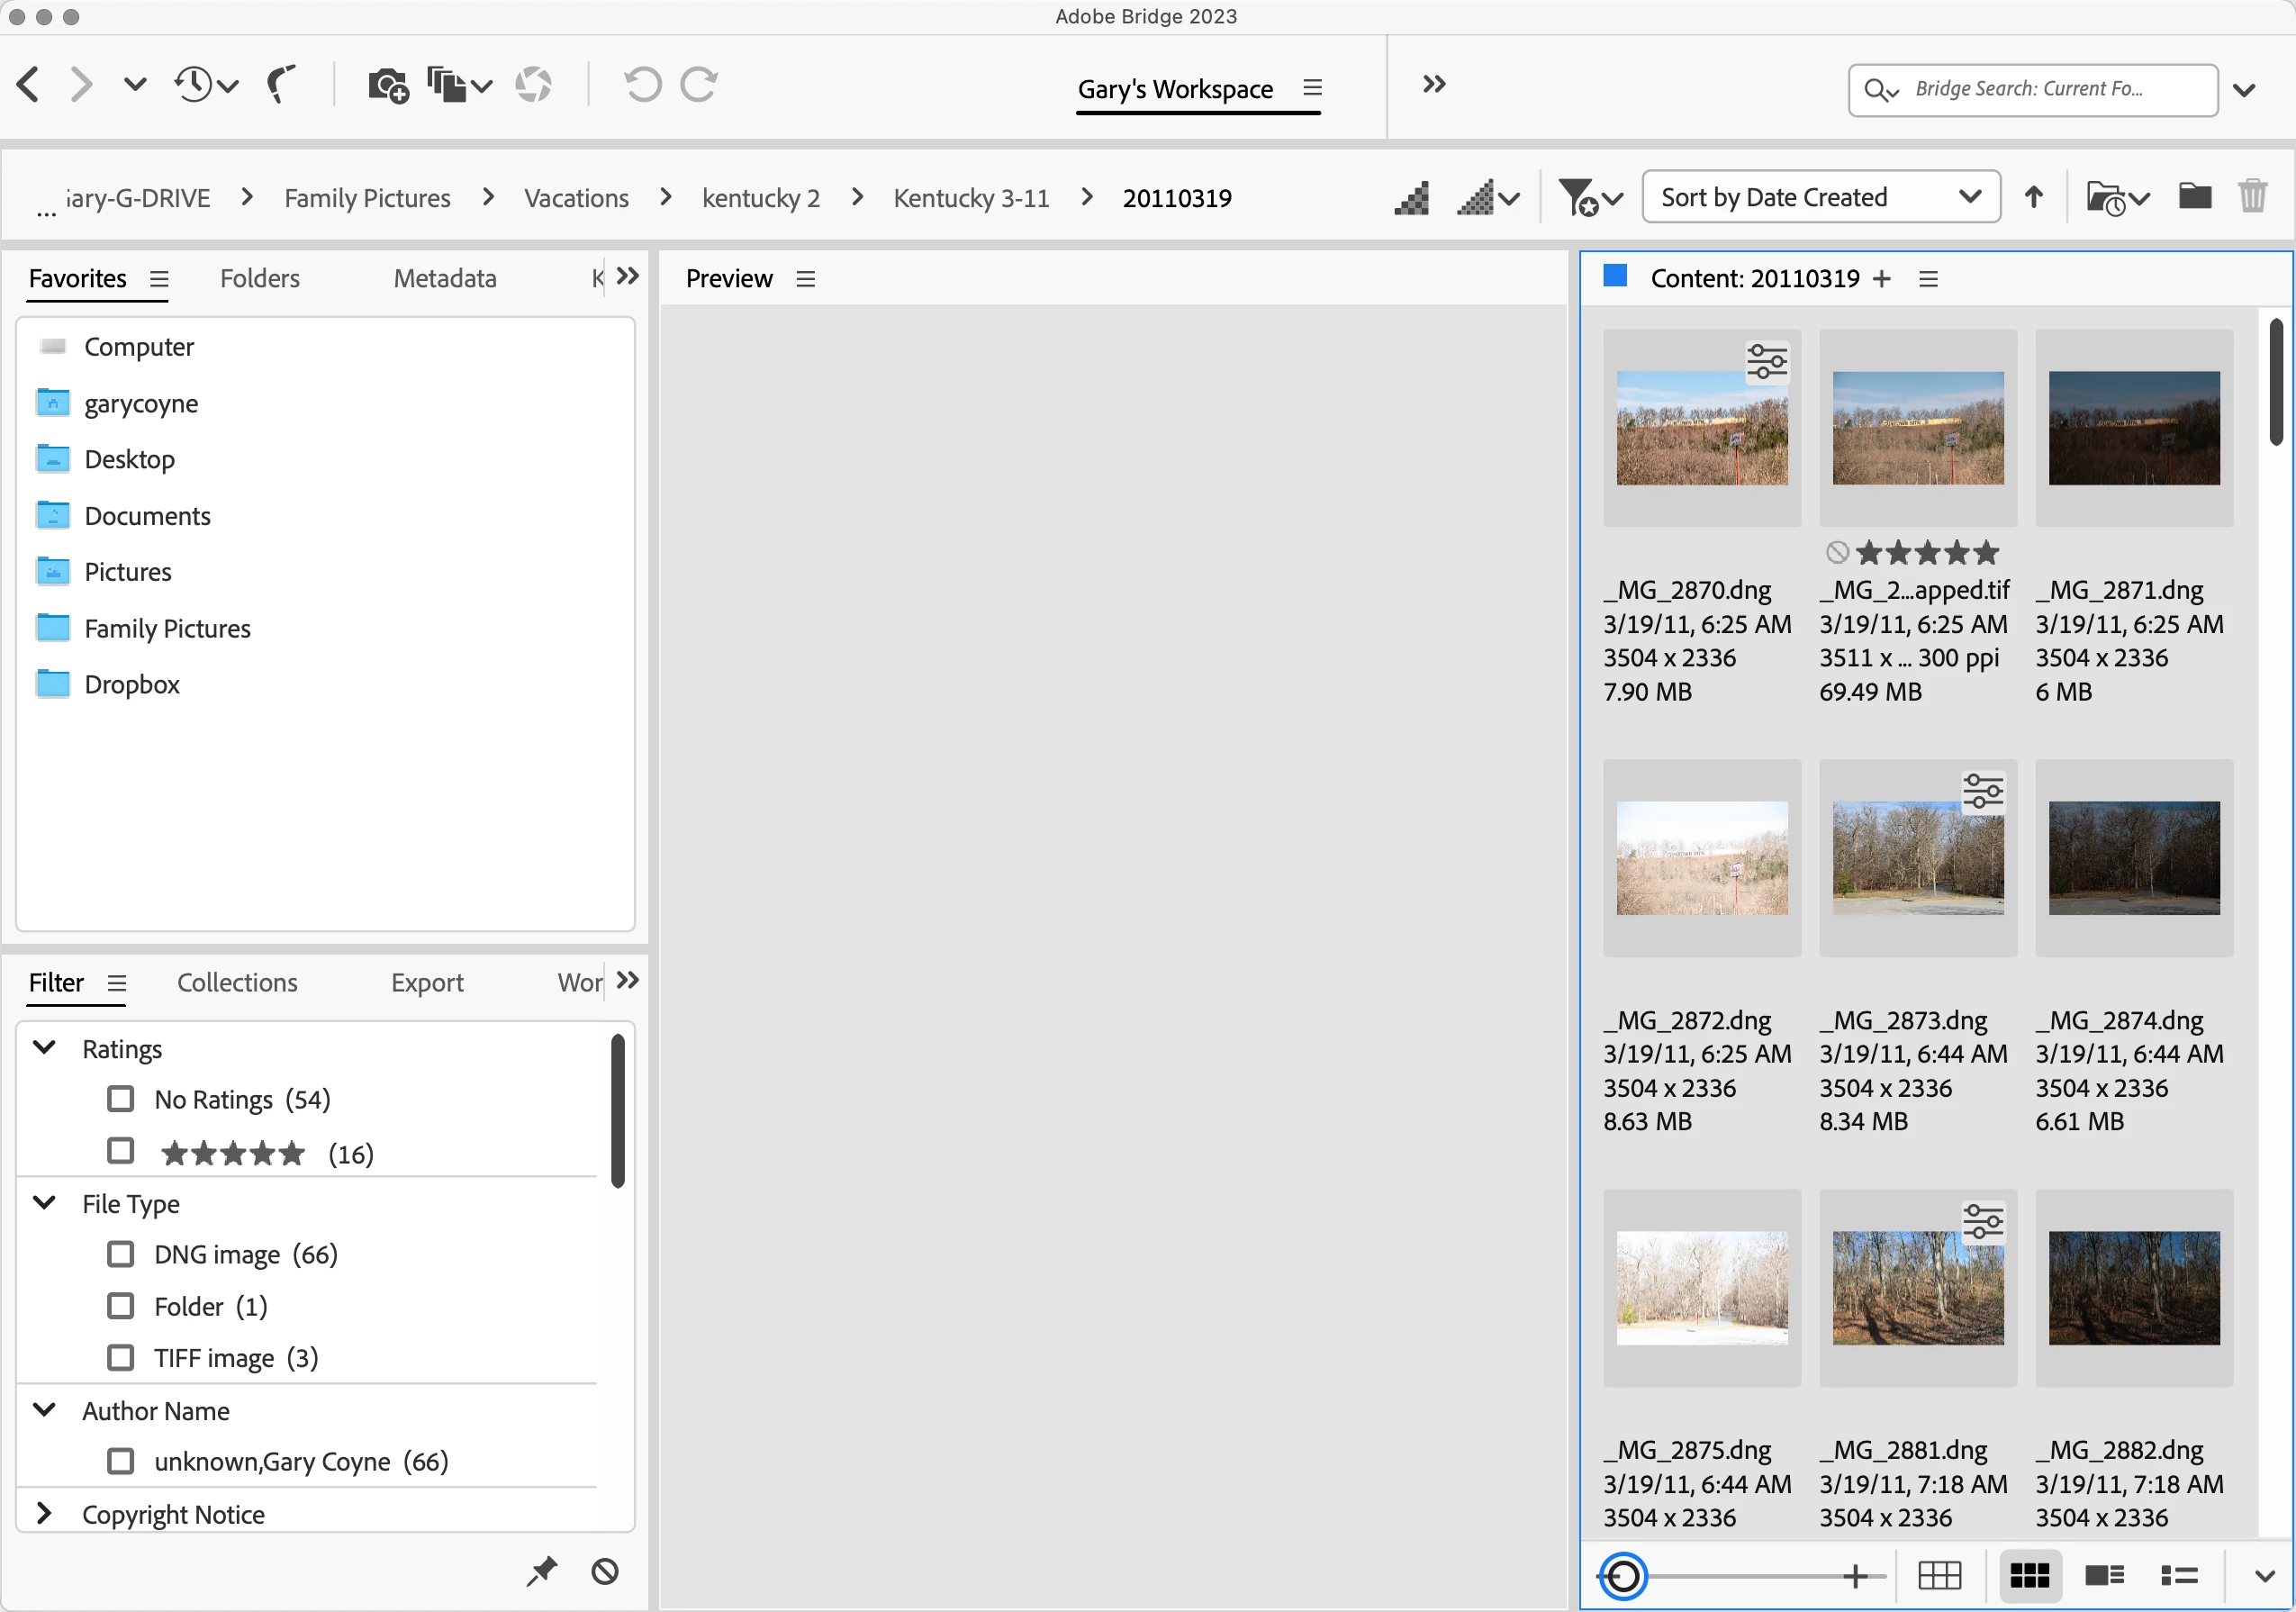The height and width of the screenshot is (1612, 2296).
Task: Open the Collections tab
Action: coord(237,982)
